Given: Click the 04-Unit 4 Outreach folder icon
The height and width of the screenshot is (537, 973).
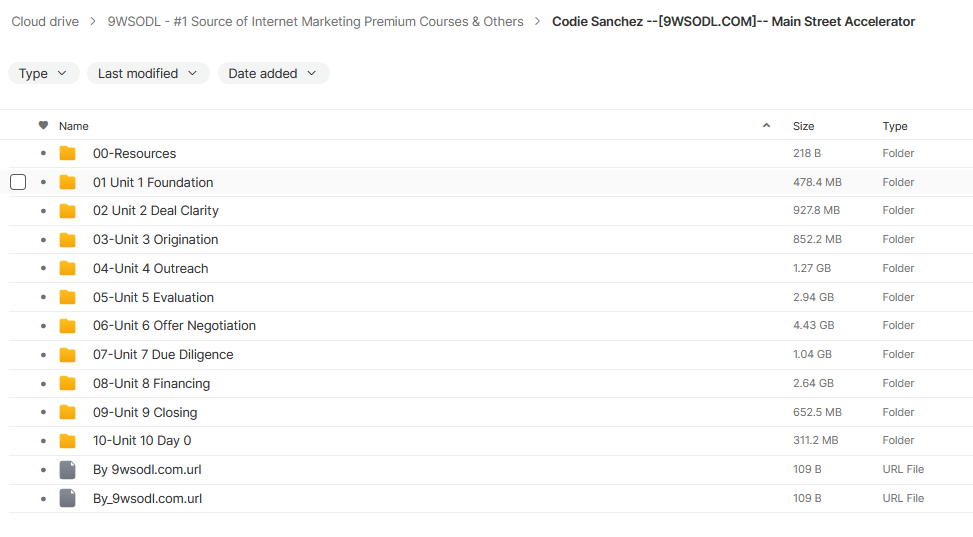Looking at the screenshot, I should pos(68,268).
